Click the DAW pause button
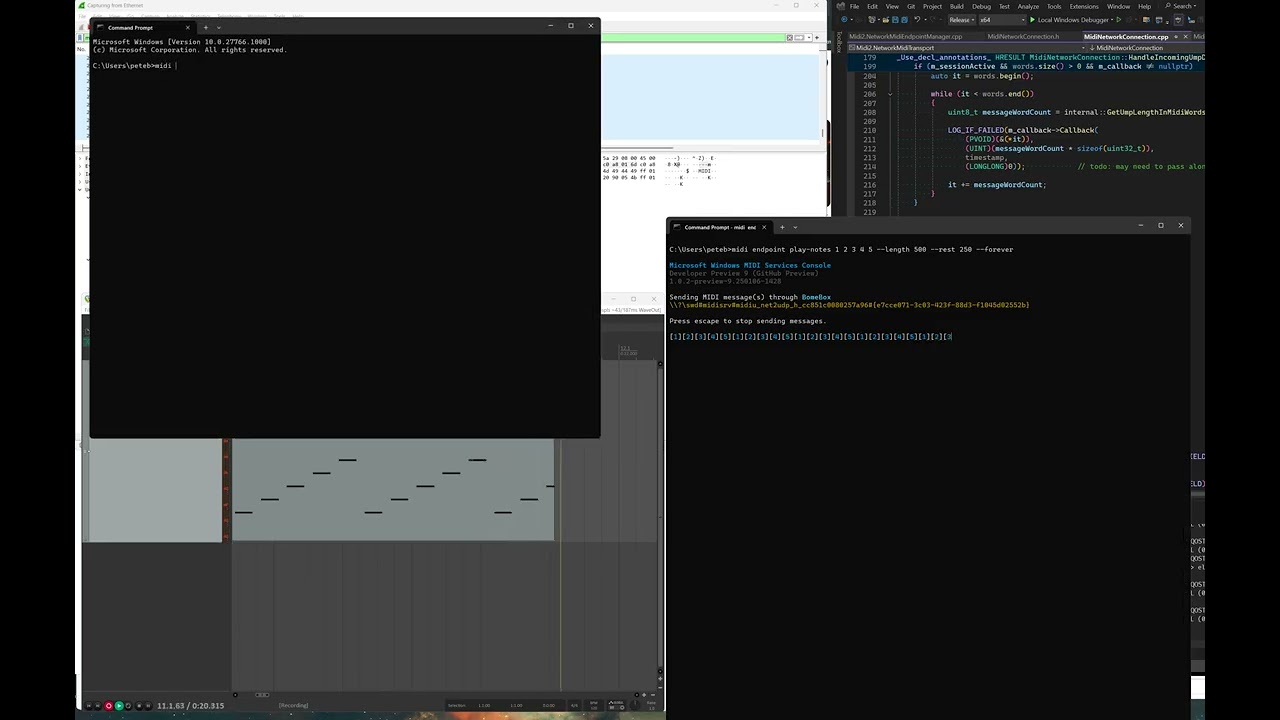Viewport: 1280px width, 720px height. 148,706
